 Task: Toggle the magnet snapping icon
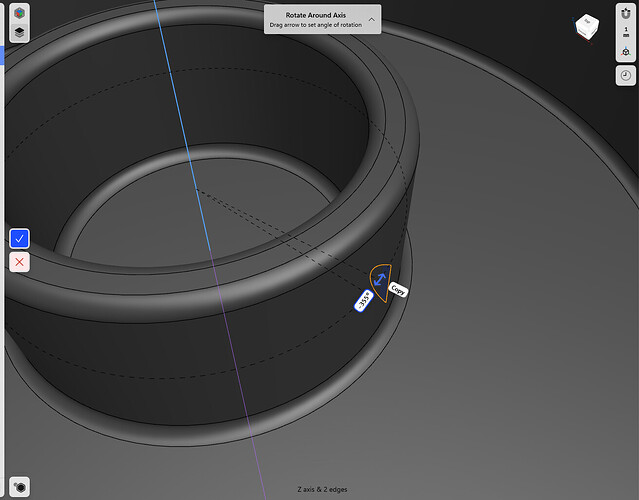click(x=626, y=14)
